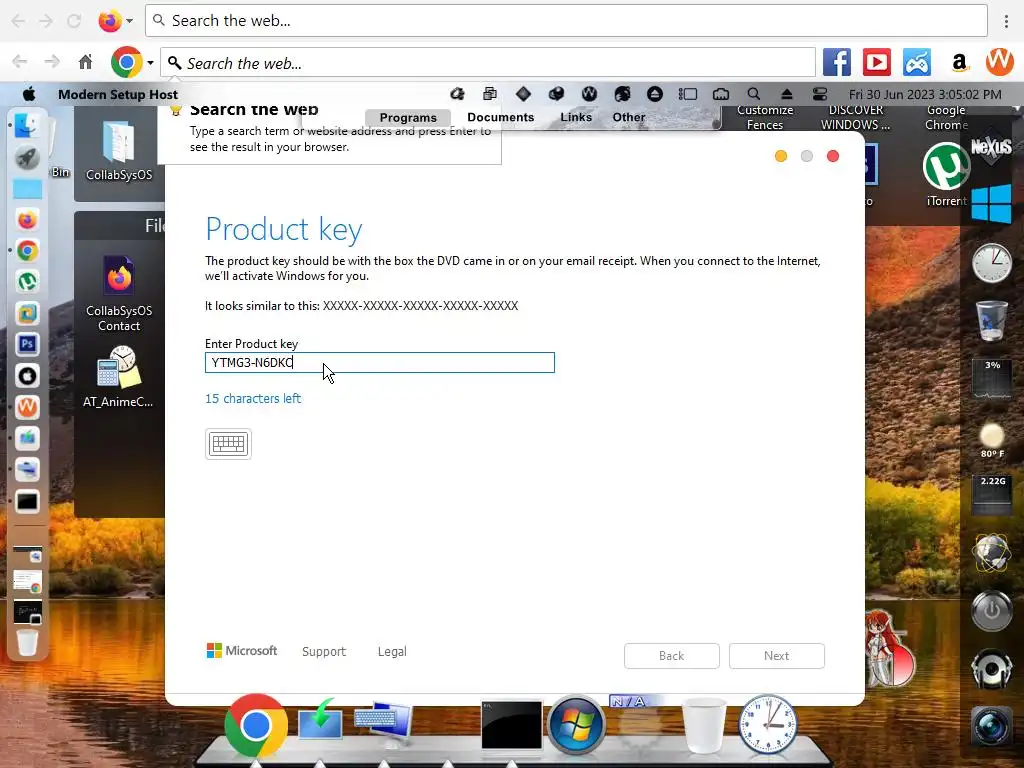
Task: Click the power button in right dock
Action: click(991, 611)
